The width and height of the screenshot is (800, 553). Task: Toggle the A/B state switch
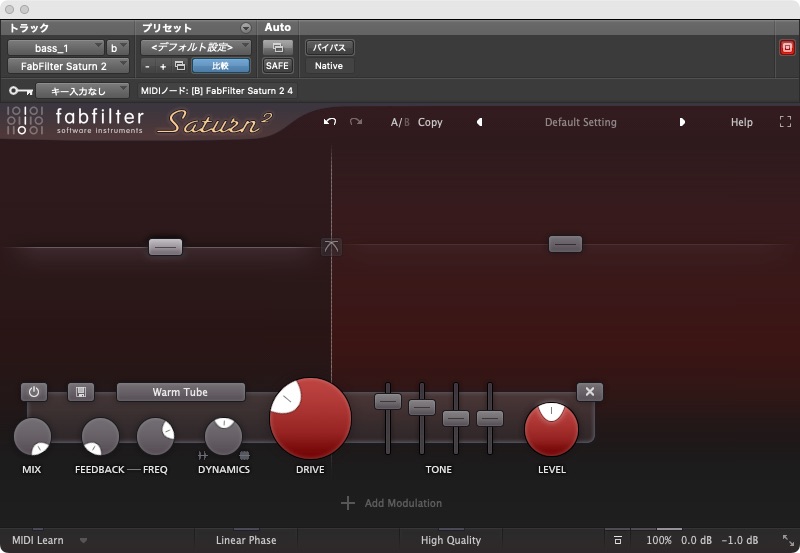click(400, 122)
